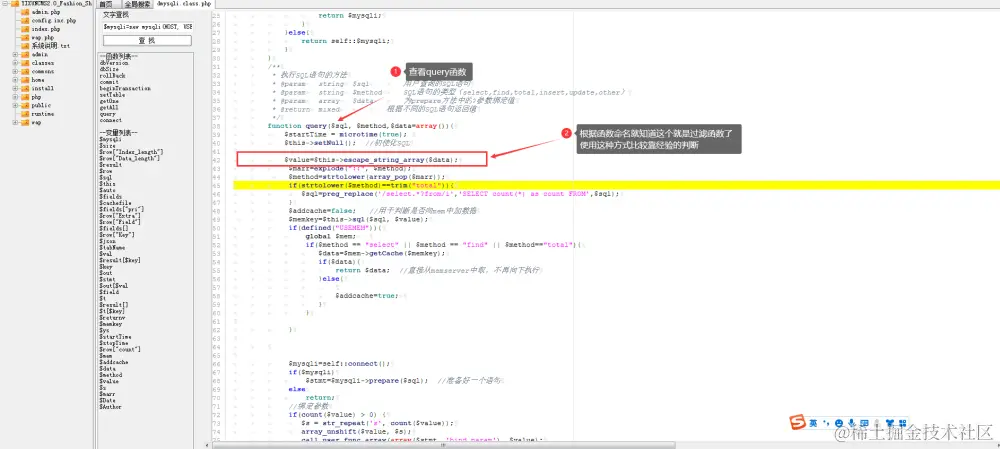Jump to the getOne function
The height and width of the screenshot is (449, 1000).
pos(109,101)
